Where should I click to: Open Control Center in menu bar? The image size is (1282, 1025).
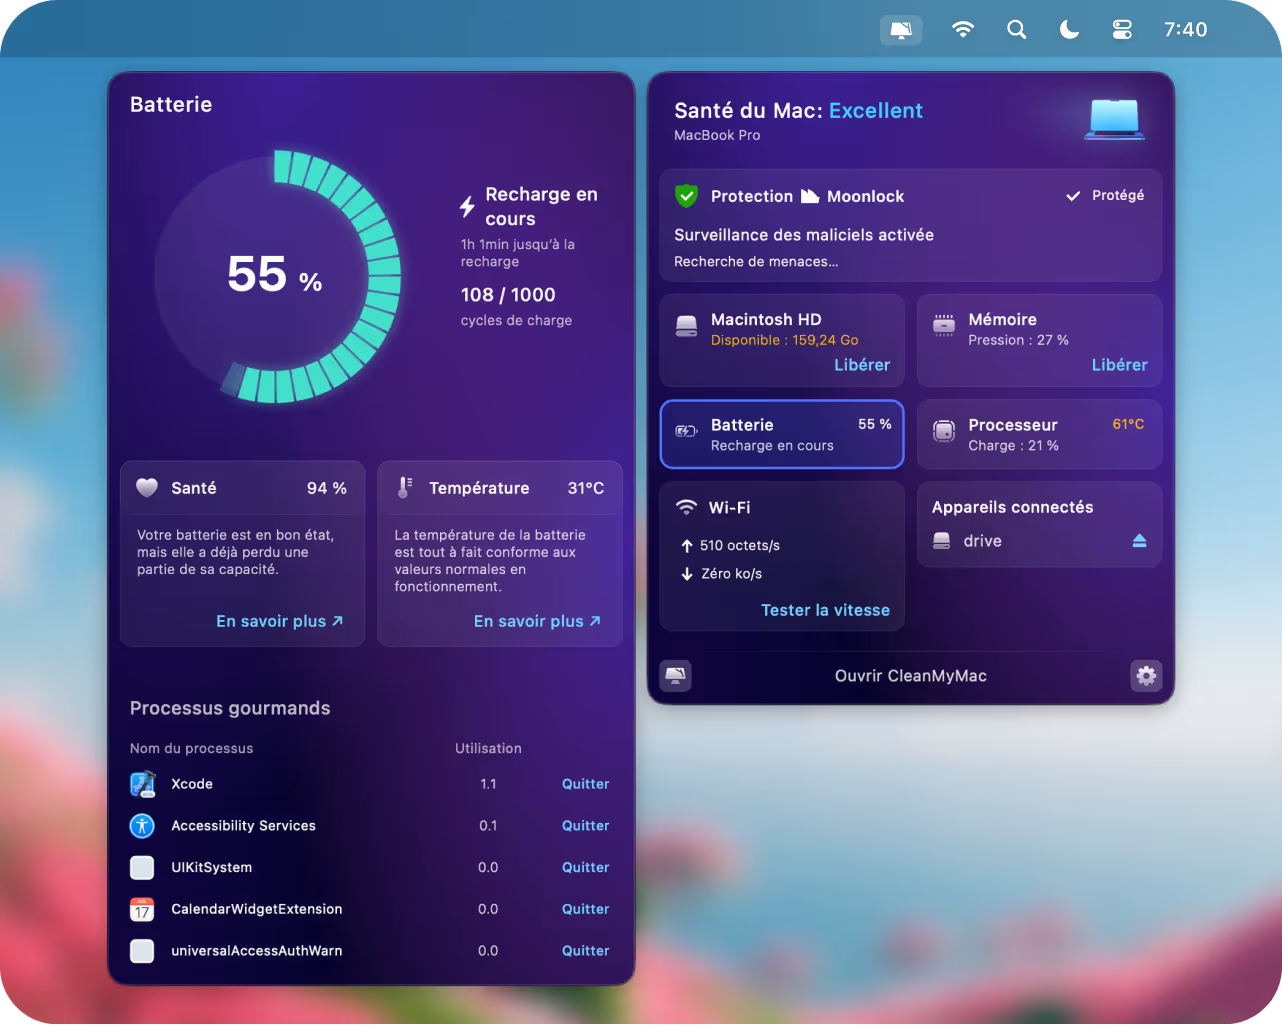(1122, 30)
